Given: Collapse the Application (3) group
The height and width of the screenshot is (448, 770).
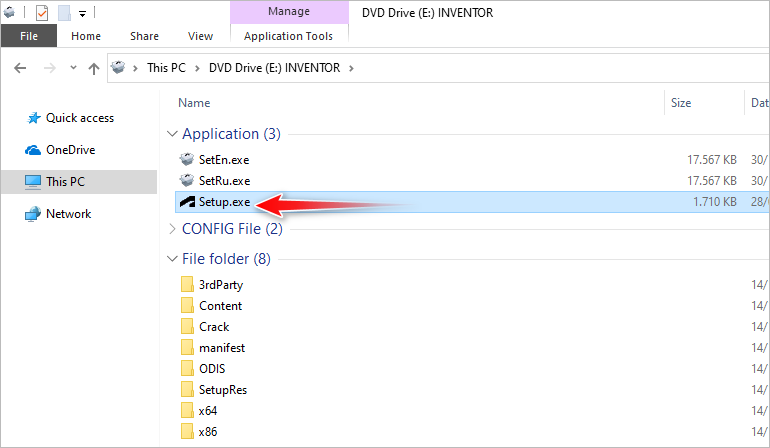Looking at the screenshot, I should (173, 134).
